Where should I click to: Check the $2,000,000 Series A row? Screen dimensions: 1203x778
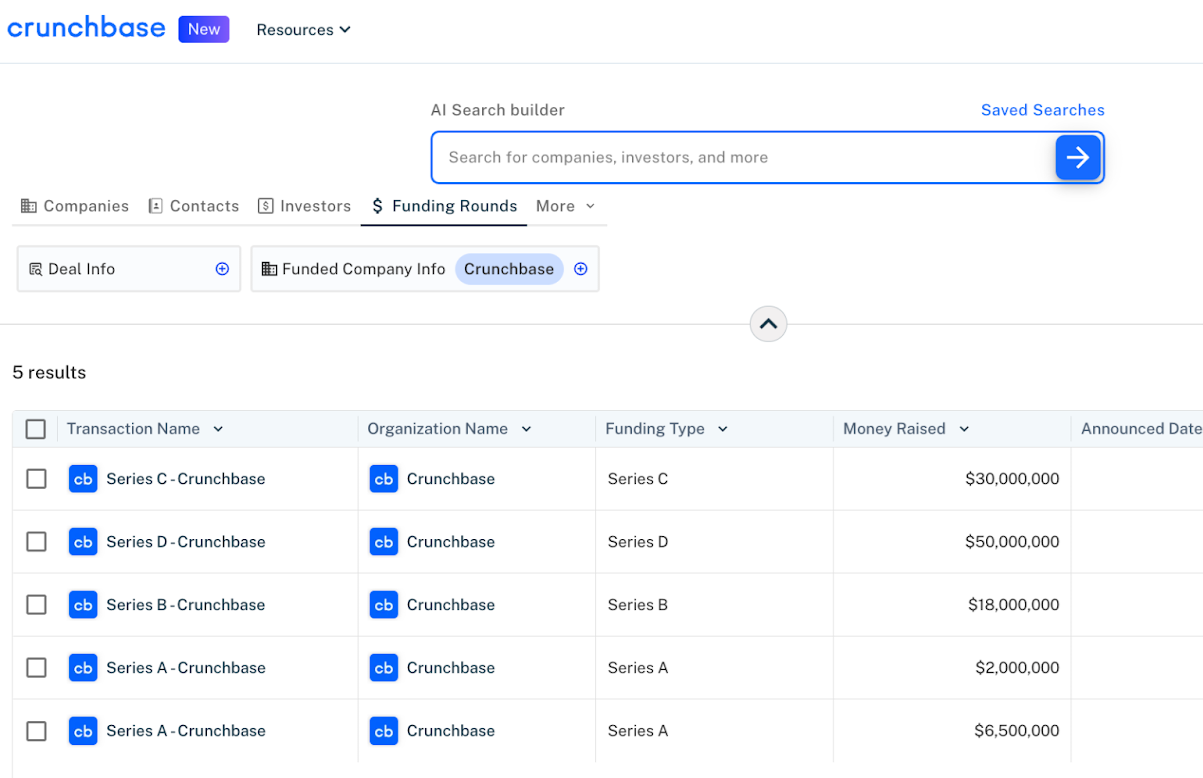(36, 668)
